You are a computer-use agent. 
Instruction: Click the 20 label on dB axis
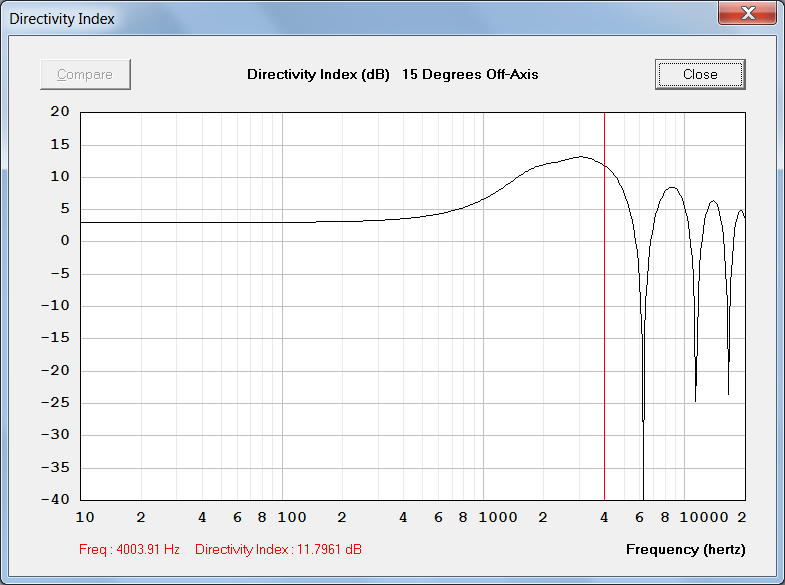(x=60, y=112)
